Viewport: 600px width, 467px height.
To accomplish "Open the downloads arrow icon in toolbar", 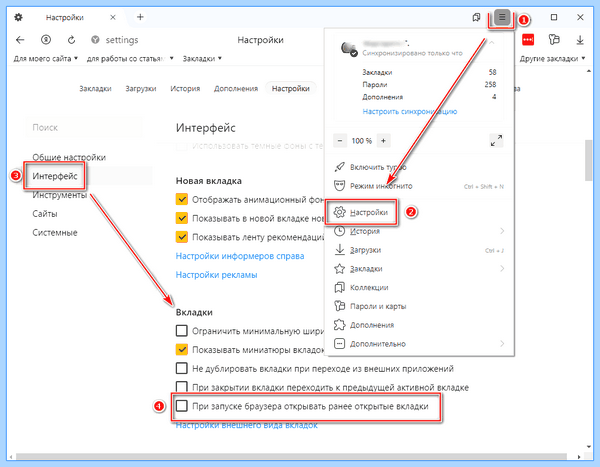I will tap(580, 39).
